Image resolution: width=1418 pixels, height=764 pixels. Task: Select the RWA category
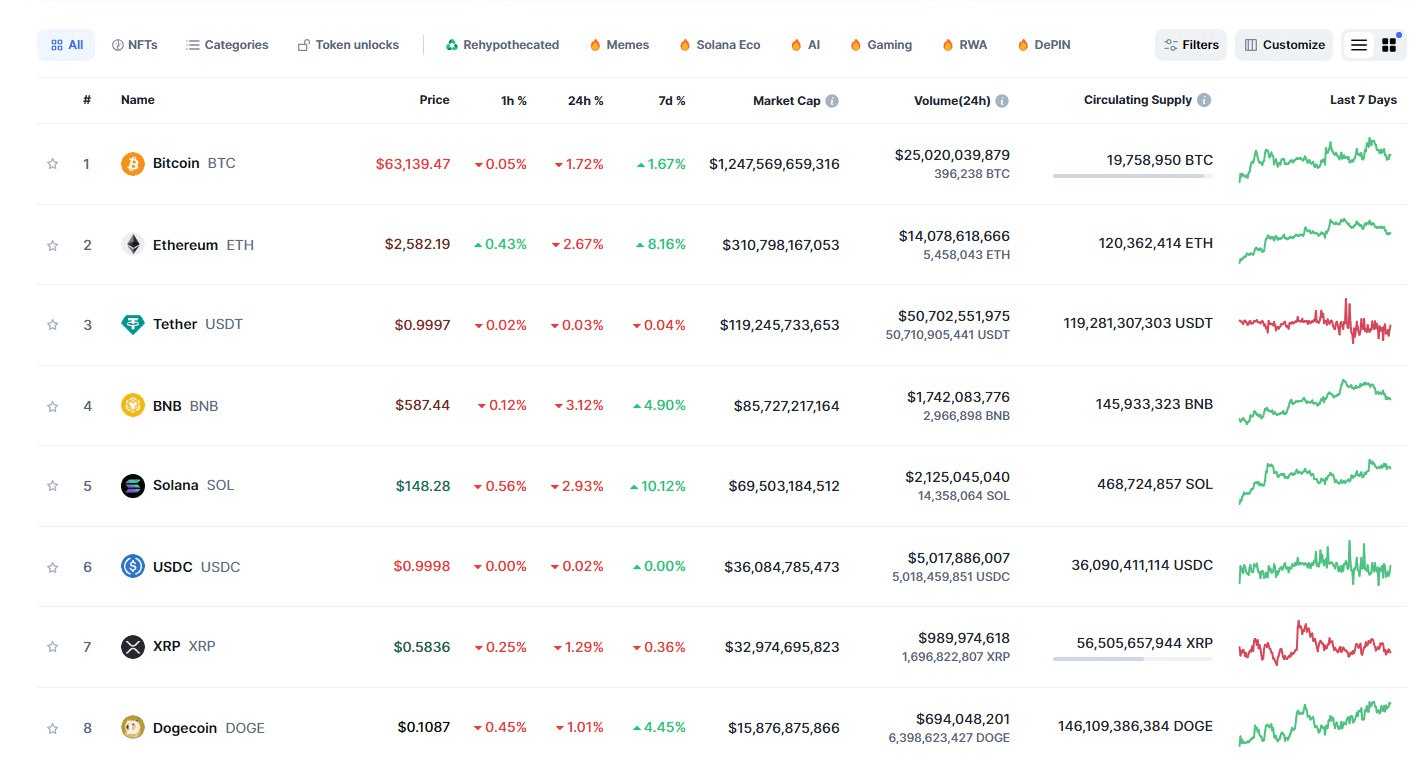964,45
